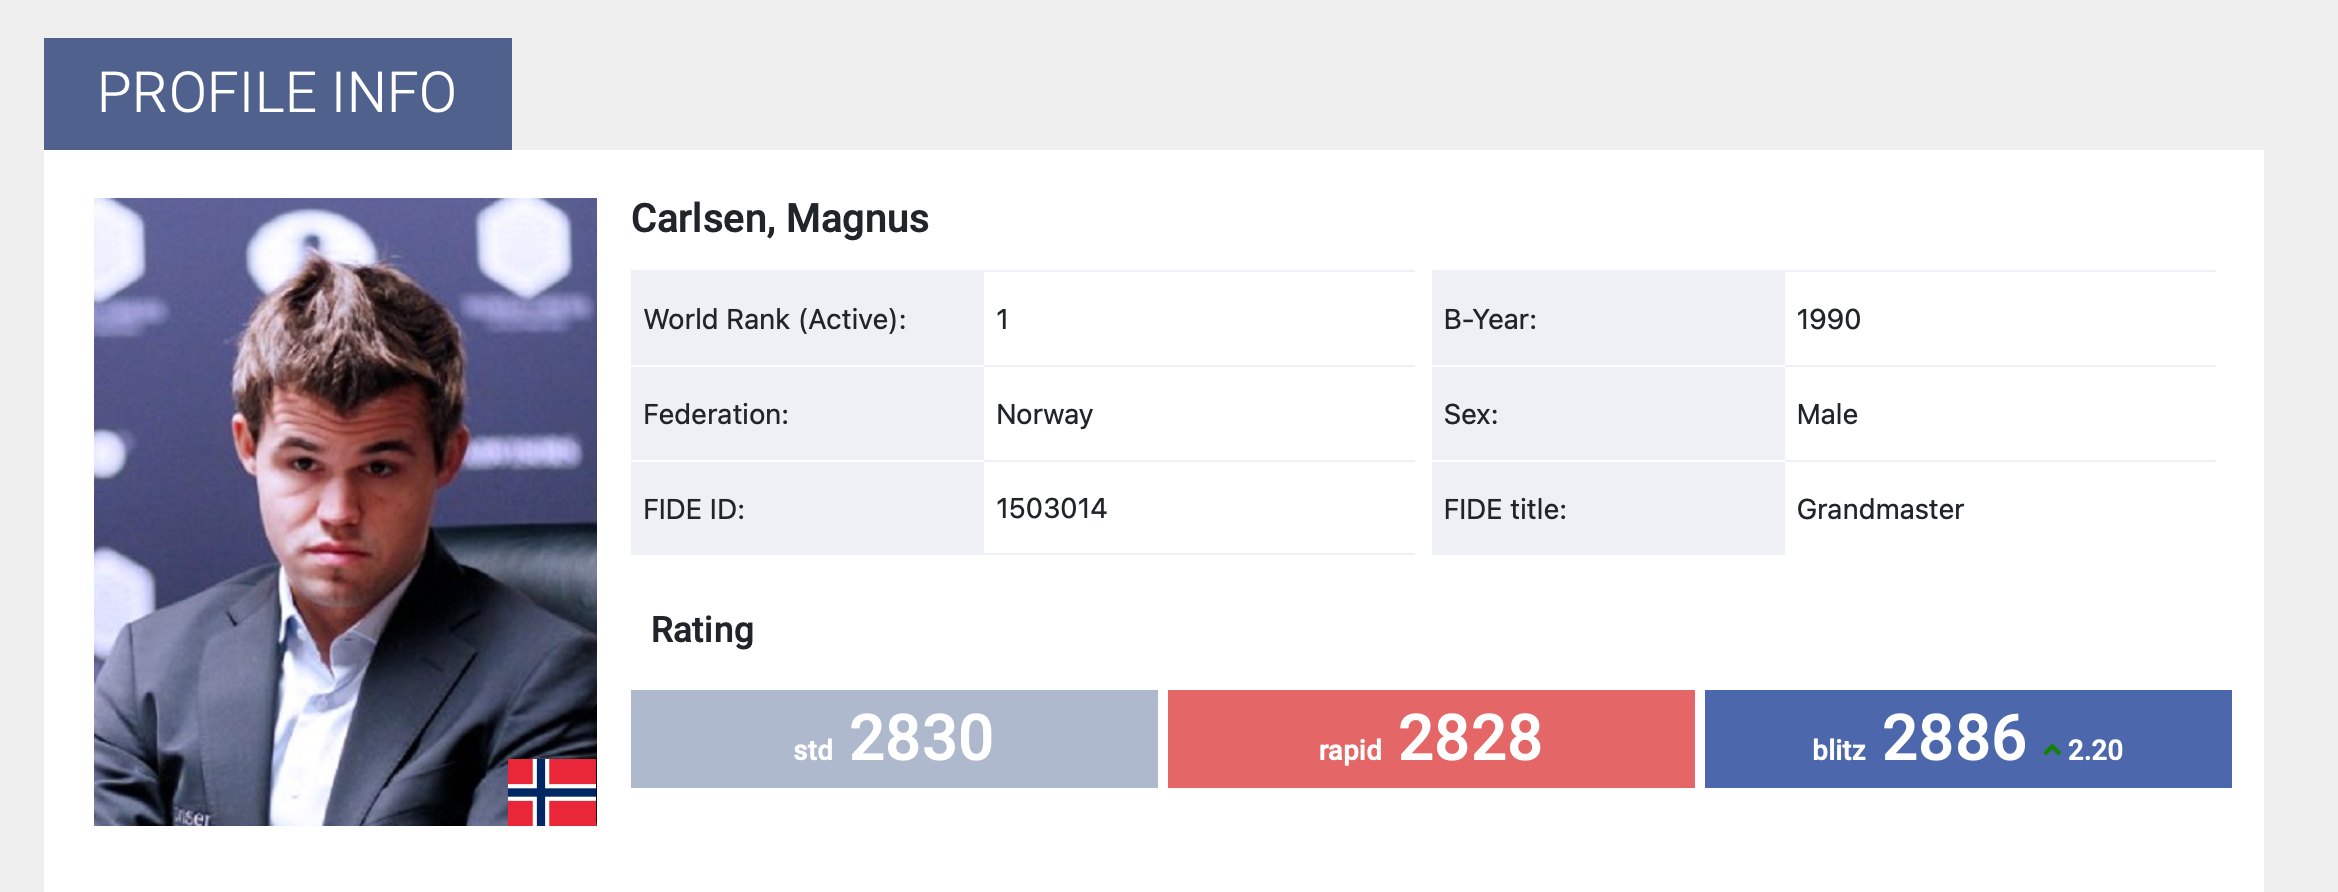Viewport: 2338px width, 892px height.
Task: Click the Federation value Norway
Action: 1044,415
